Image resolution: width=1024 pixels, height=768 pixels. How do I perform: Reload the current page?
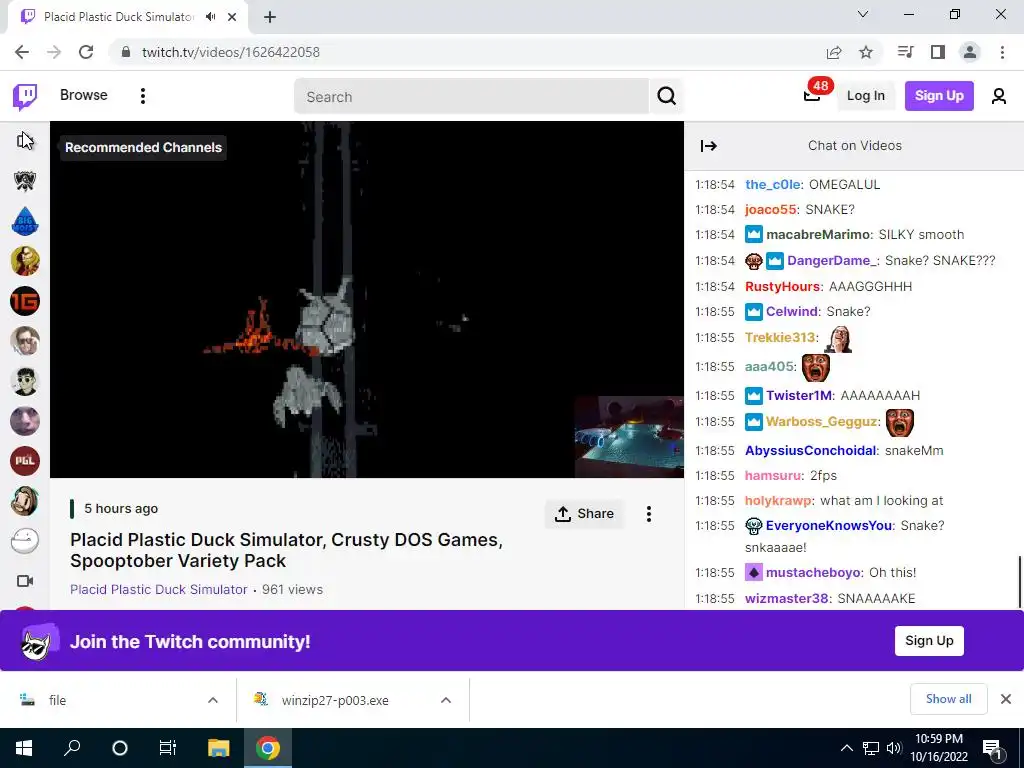point(86,52)
